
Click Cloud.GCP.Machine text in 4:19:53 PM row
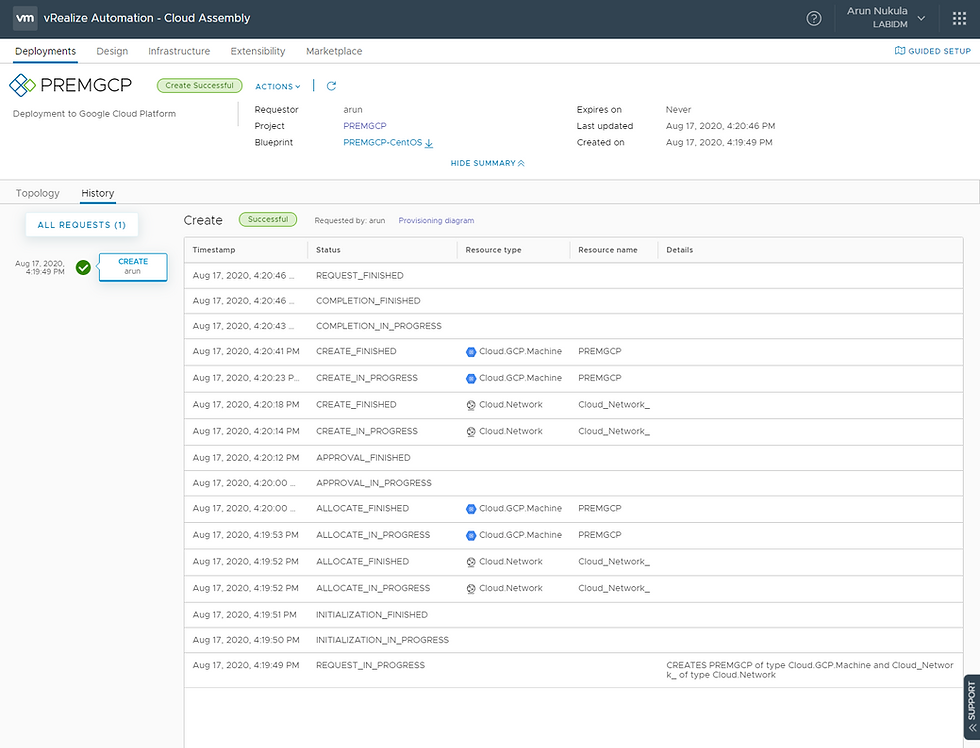(x=520, y=535)
